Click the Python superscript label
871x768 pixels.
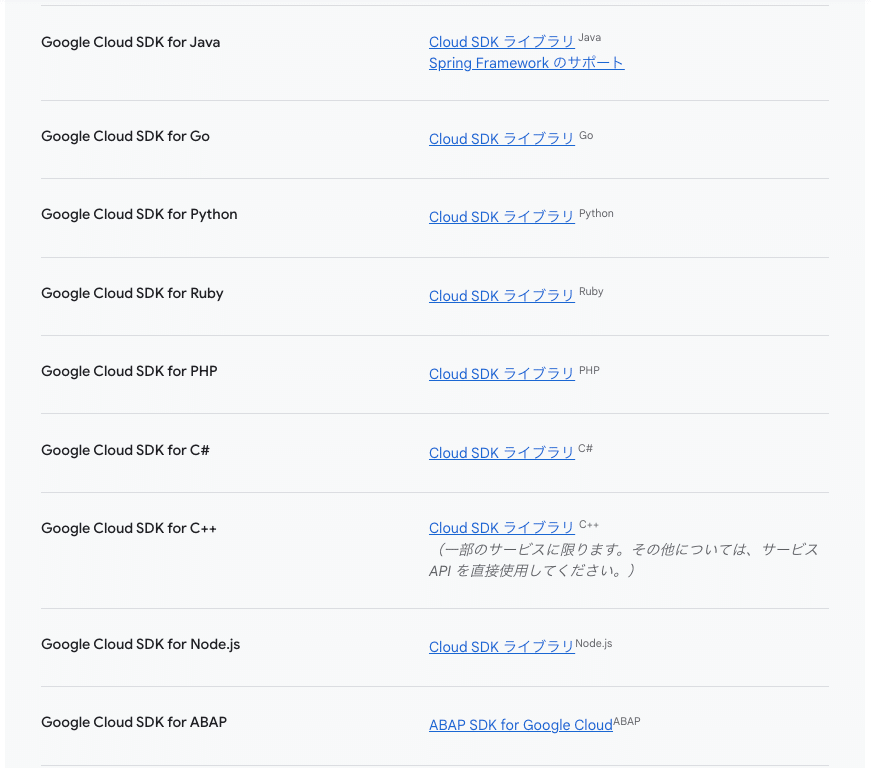pyautogui.click(x=597, y=214)
